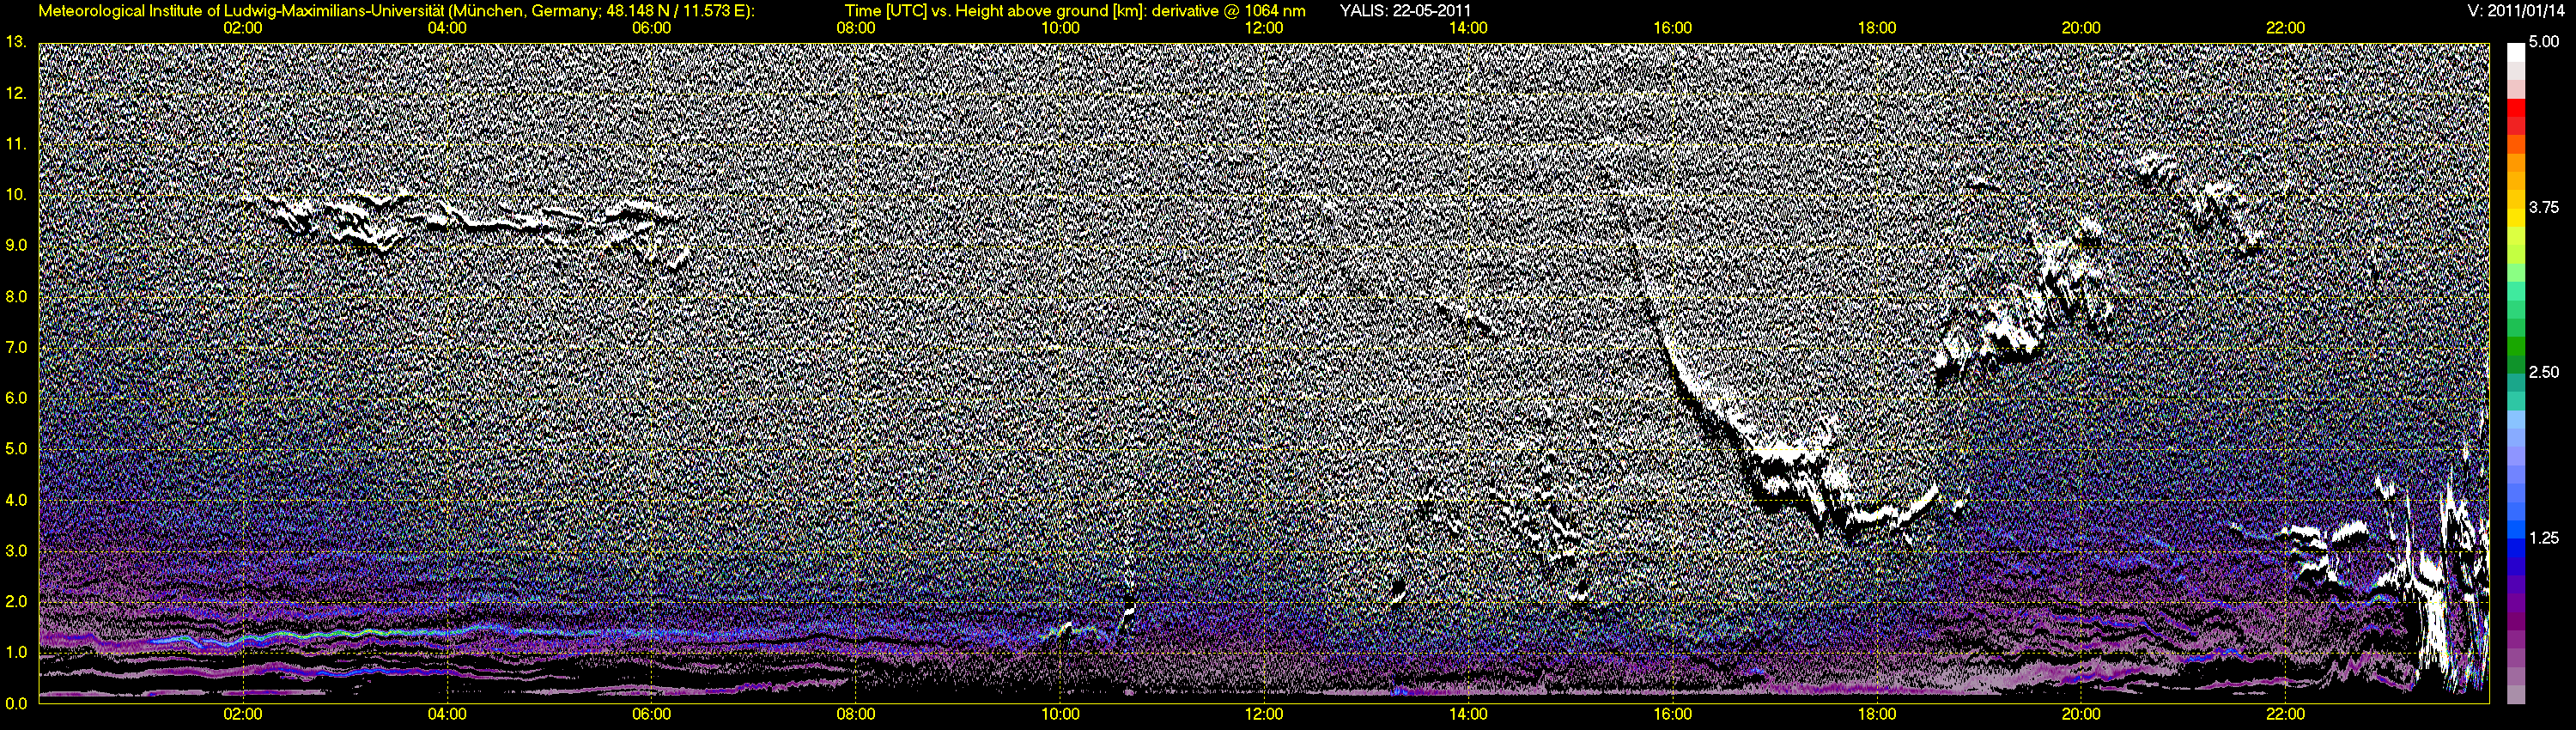Select the 12:00 label on the bottom time axis
2576x730 pixels.
[1264, 714]
